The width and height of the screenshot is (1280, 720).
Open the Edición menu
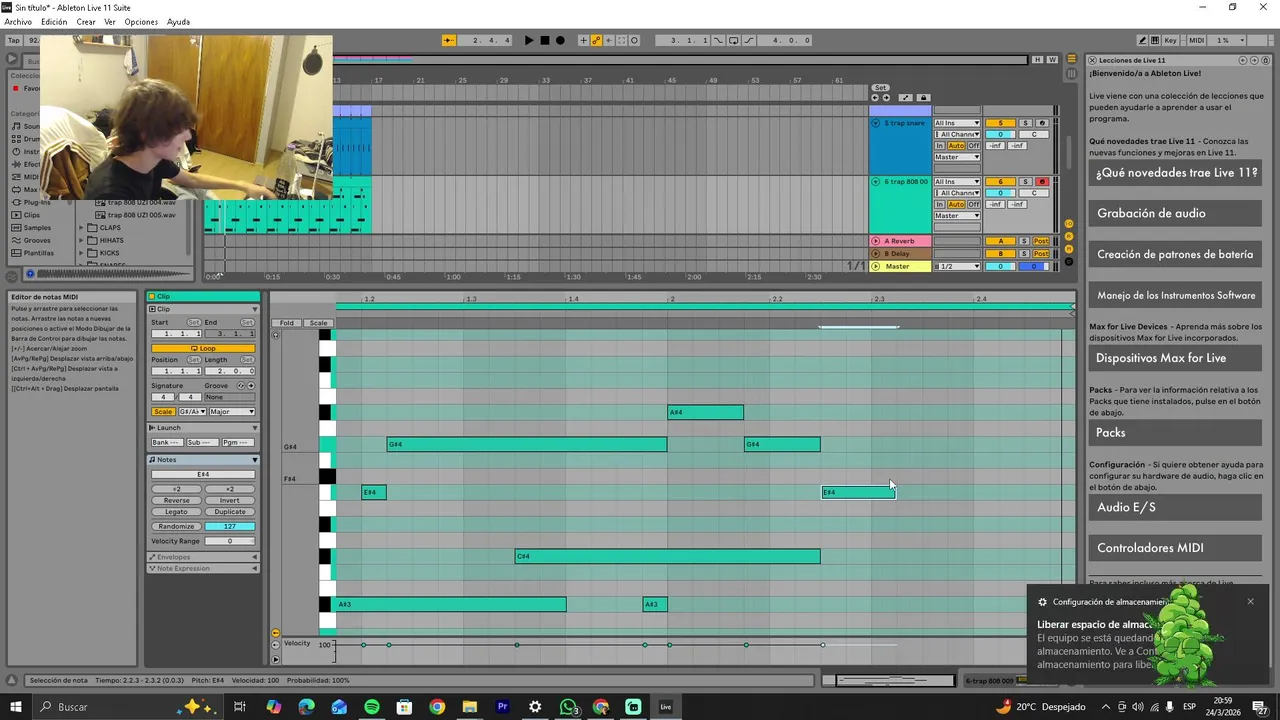coord(54,22)
